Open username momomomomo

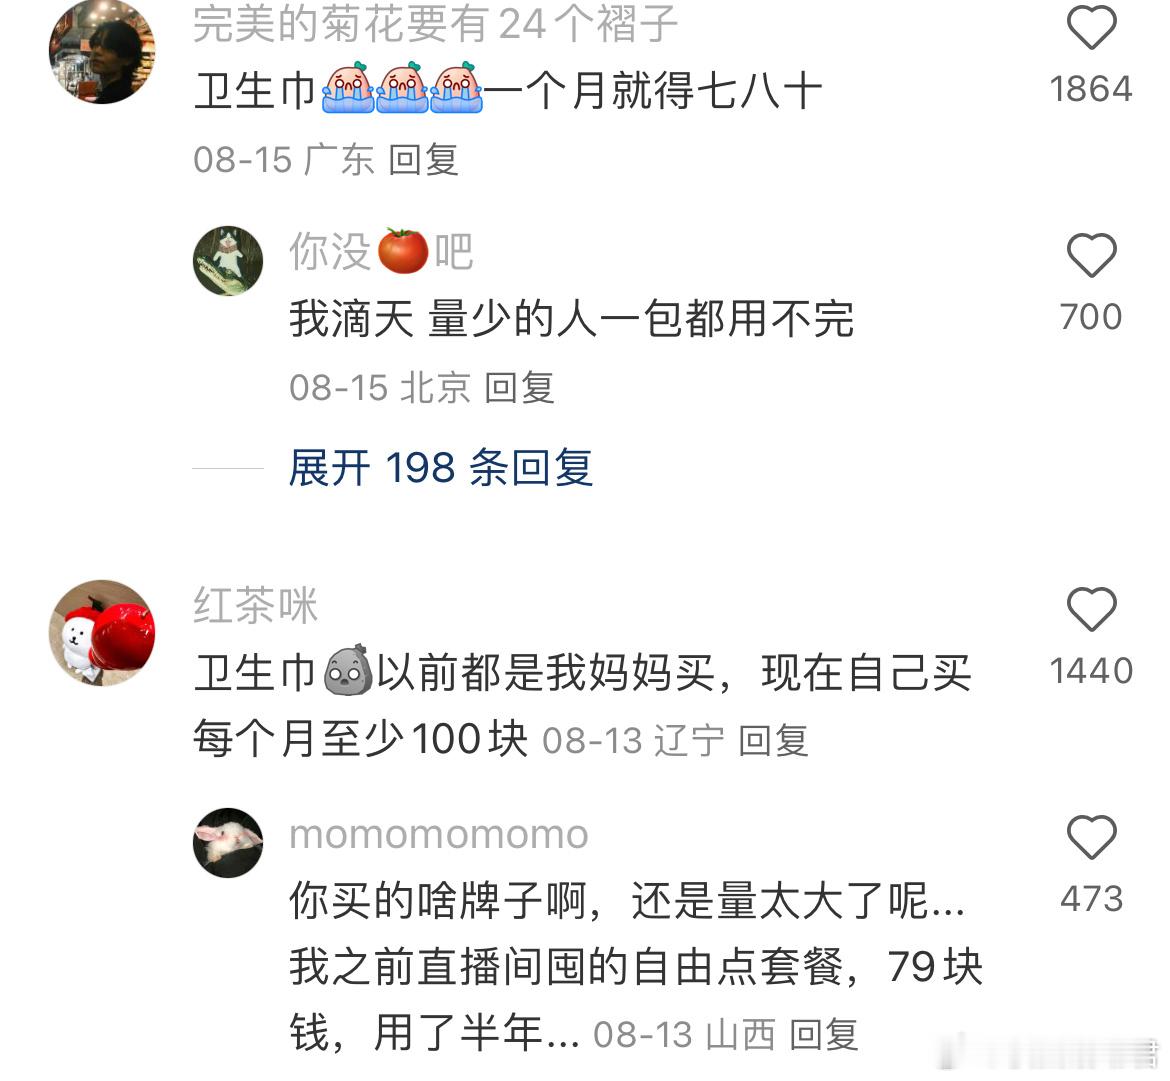439,833
